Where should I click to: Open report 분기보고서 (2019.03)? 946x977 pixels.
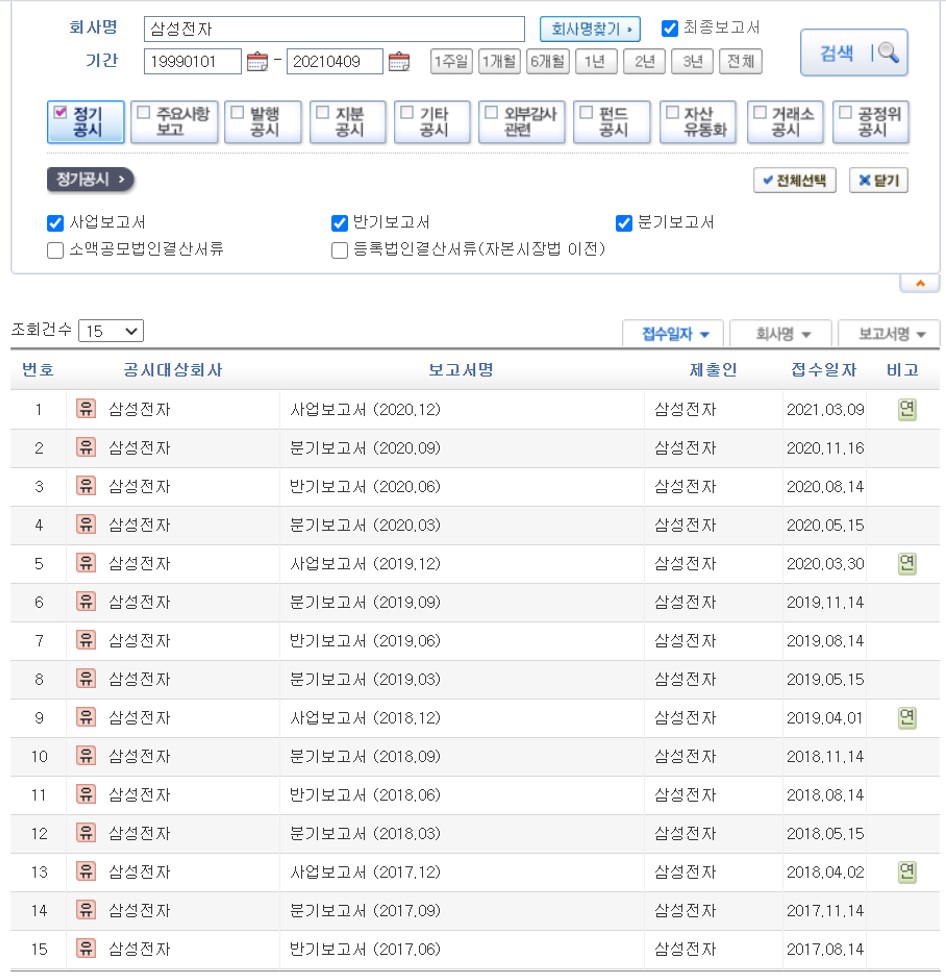tap(365, 679)
